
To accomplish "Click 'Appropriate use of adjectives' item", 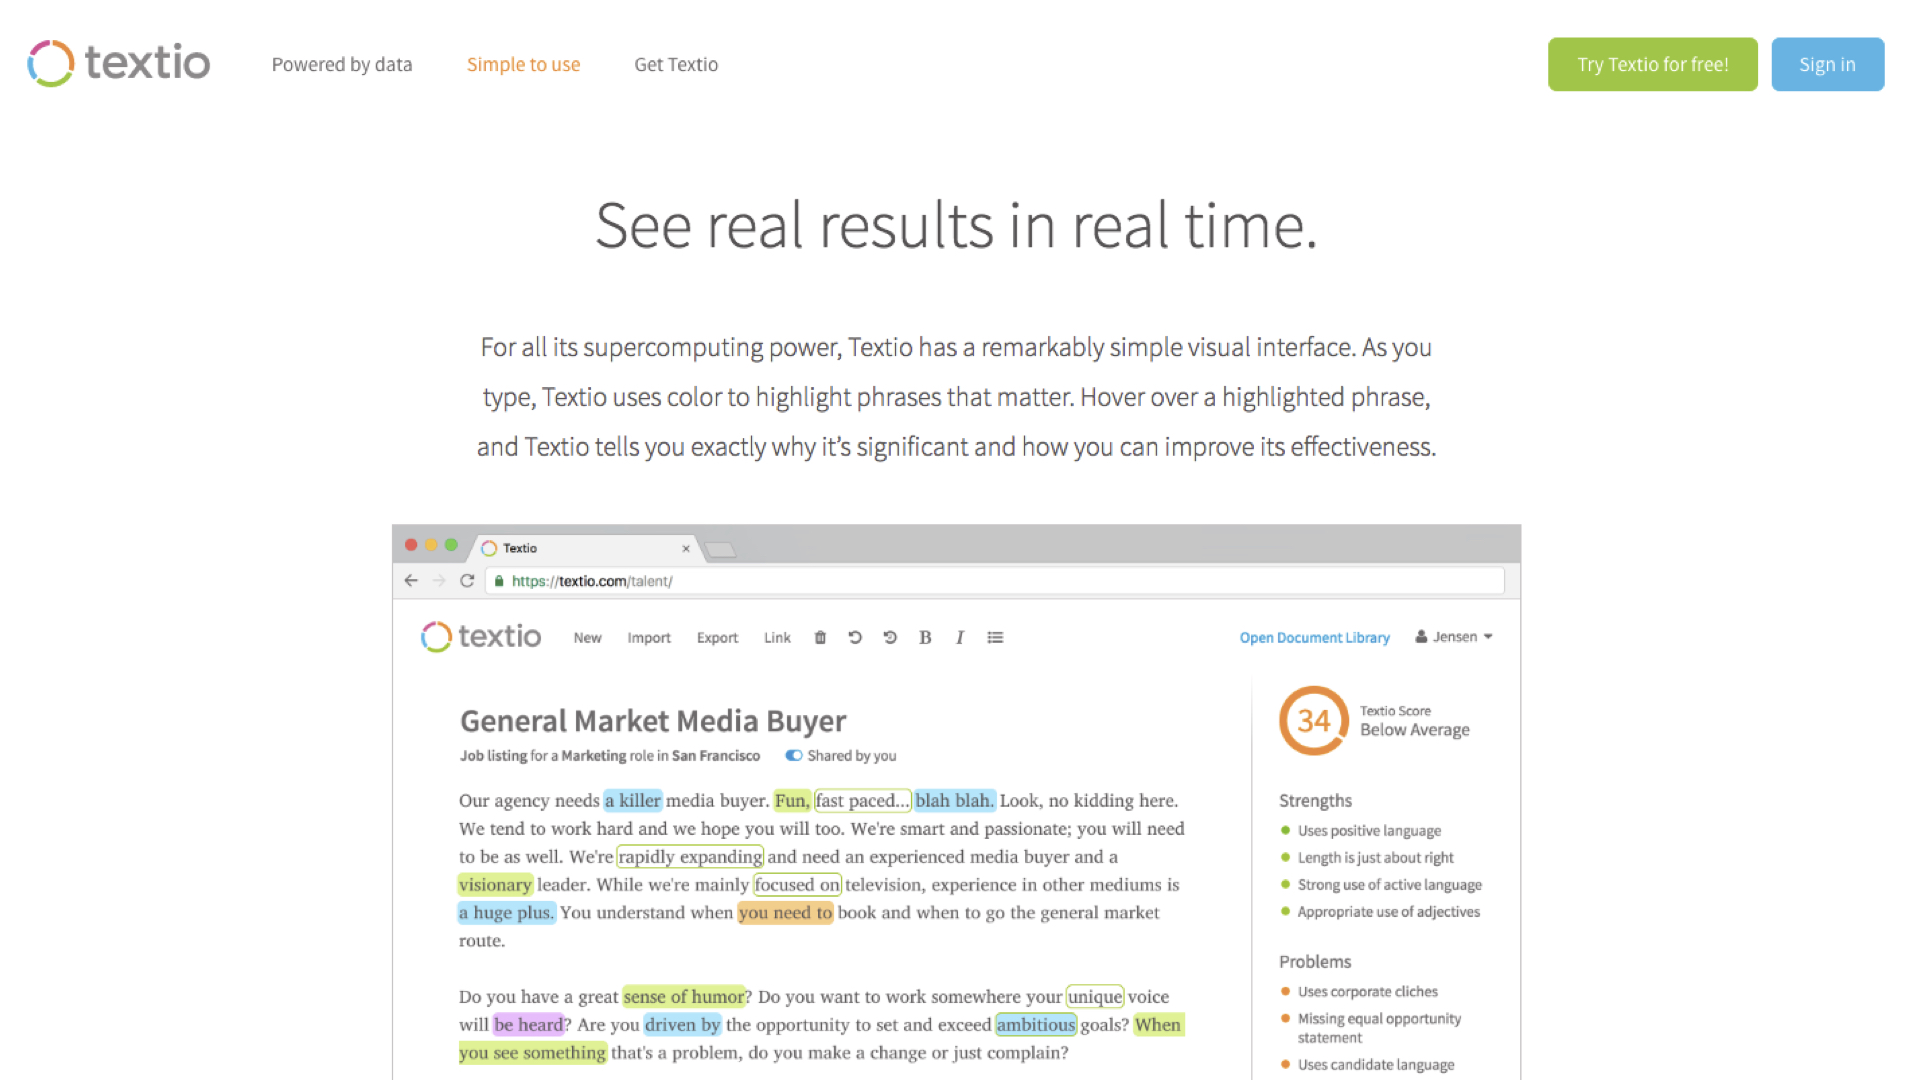I will [x=1388, y=911].
